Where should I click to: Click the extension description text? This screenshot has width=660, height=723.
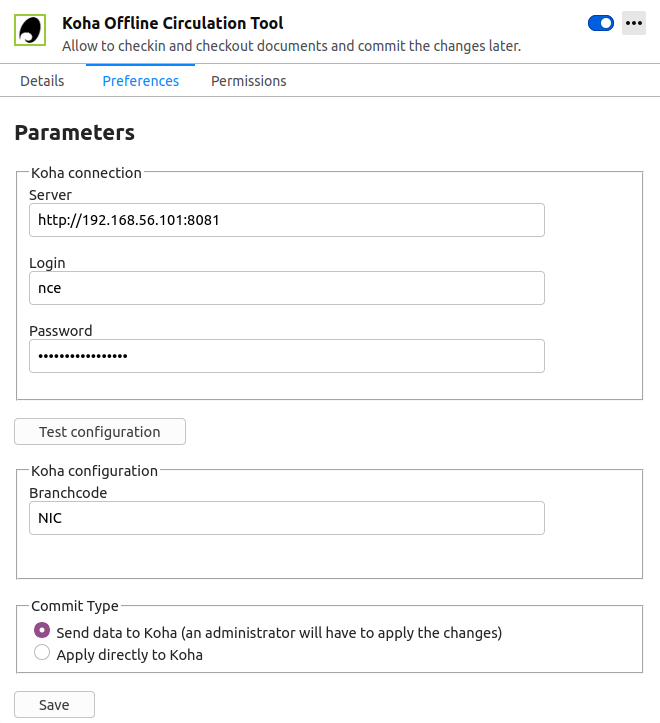(x=291, y=46)
